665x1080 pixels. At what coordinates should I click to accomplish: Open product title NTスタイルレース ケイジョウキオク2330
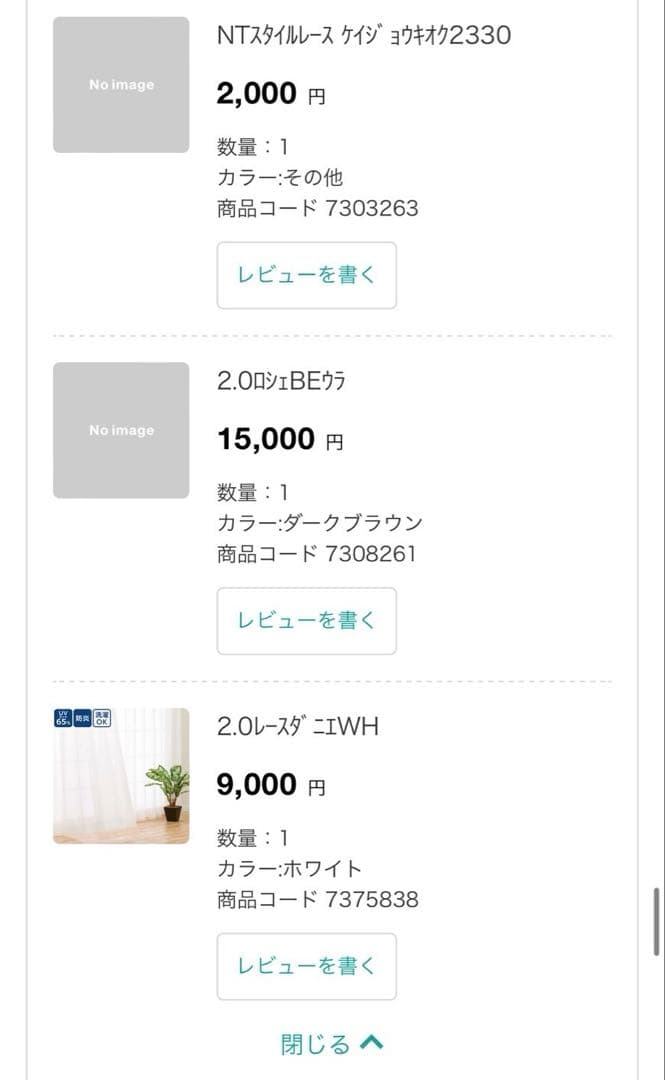(x=364, y=36)
